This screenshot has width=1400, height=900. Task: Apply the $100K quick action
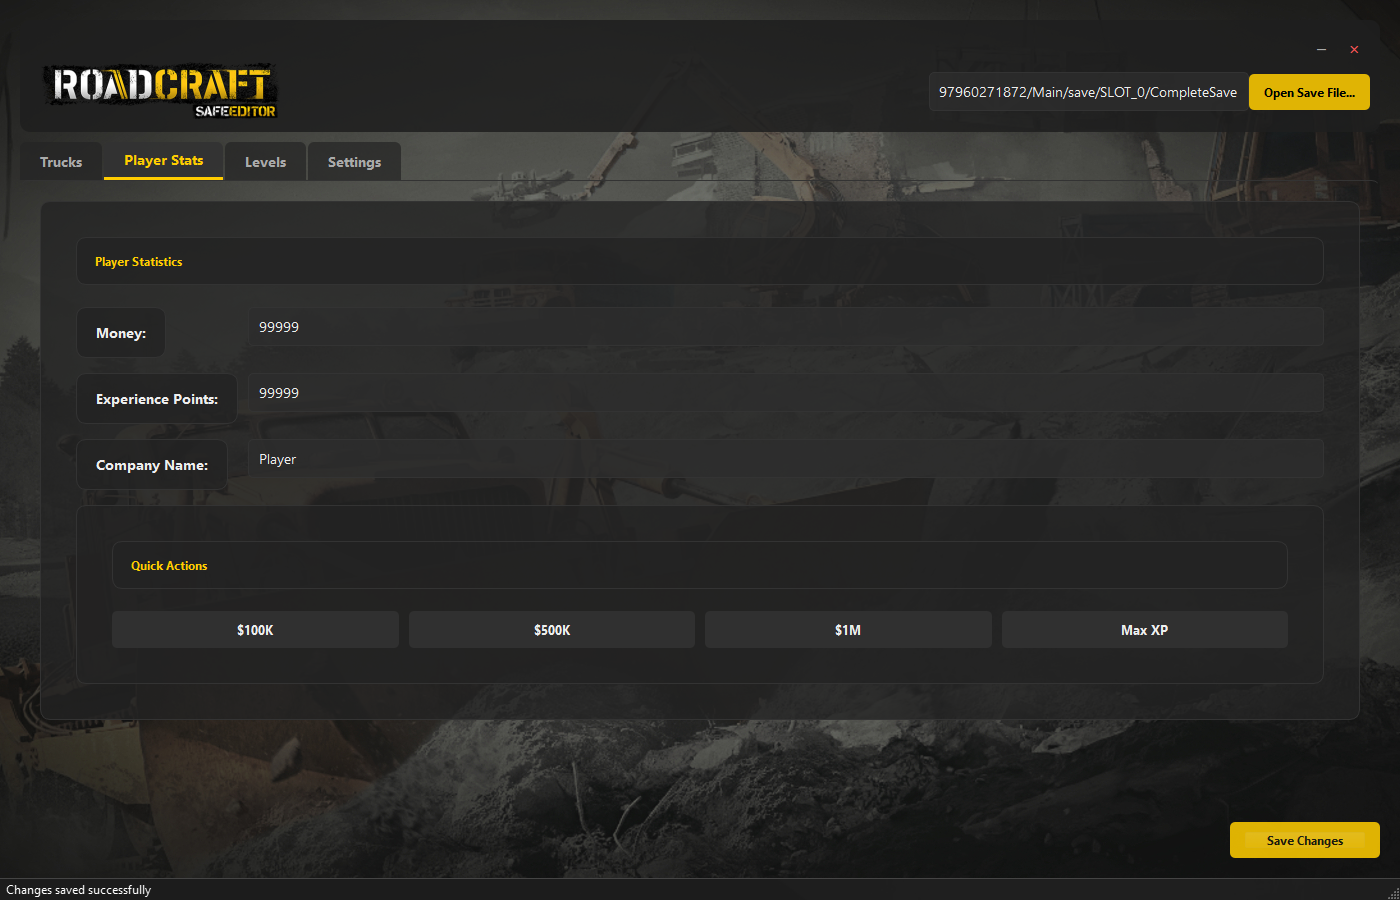click(255, 630)
